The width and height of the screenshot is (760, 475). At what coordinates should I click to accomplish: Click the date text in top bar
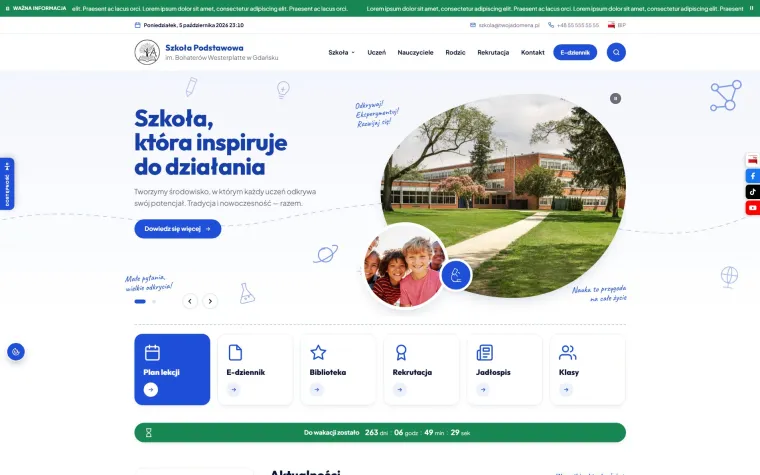coord(193,25)
